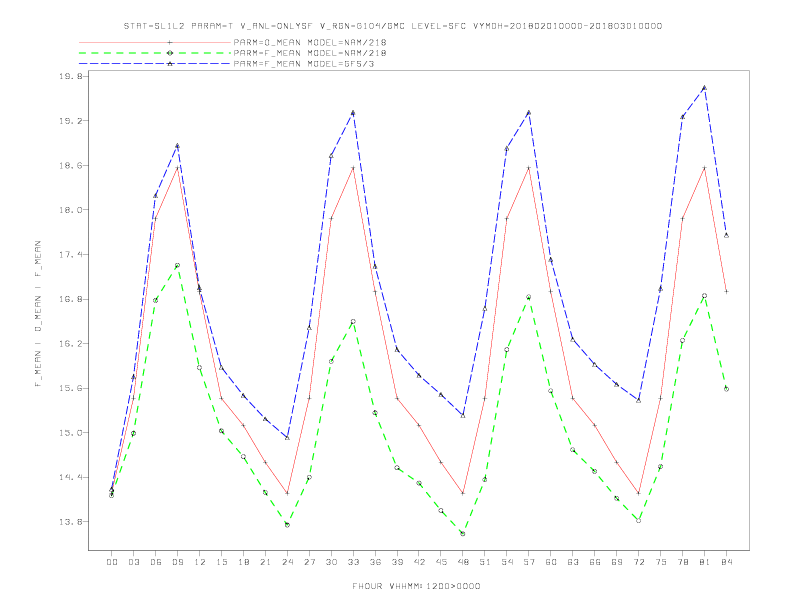Click x-axis tick label 57

pos(529,562)
